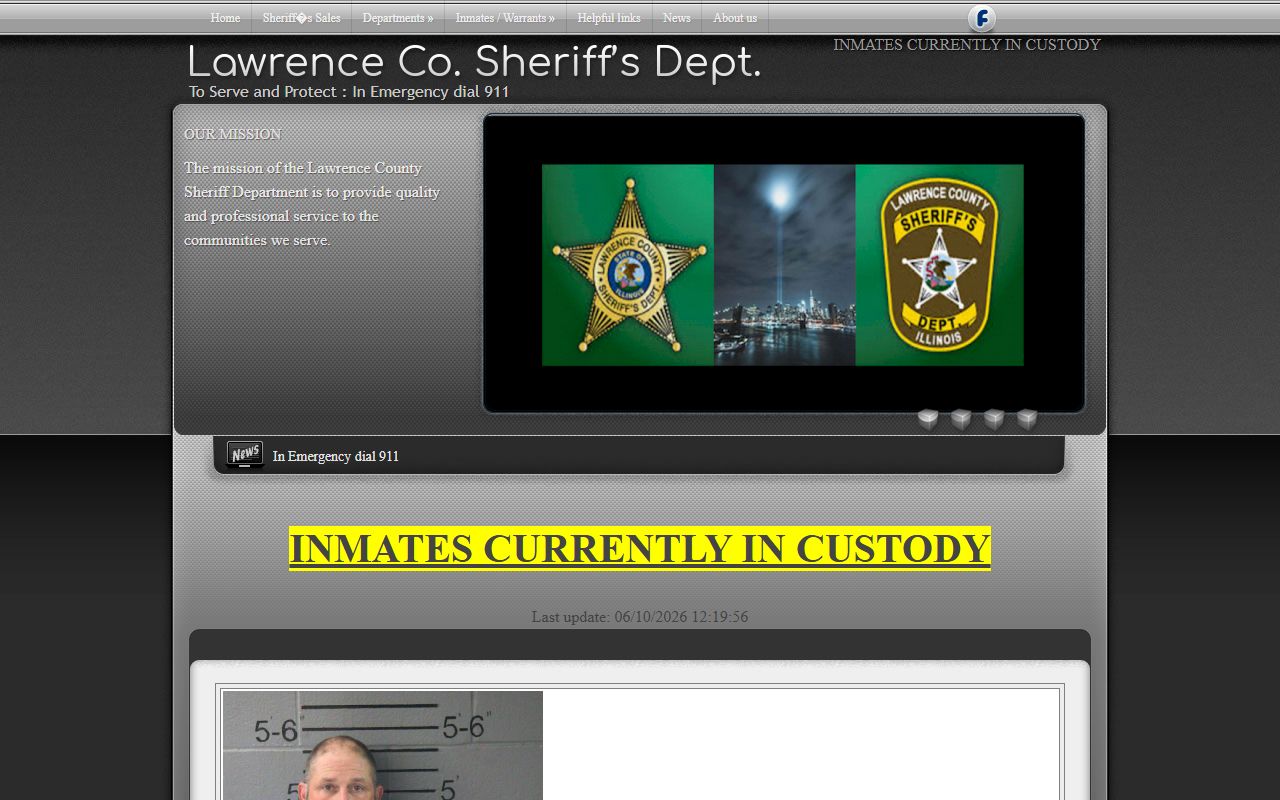
Task: Open the Facebook icon in header
Action: 982,18
